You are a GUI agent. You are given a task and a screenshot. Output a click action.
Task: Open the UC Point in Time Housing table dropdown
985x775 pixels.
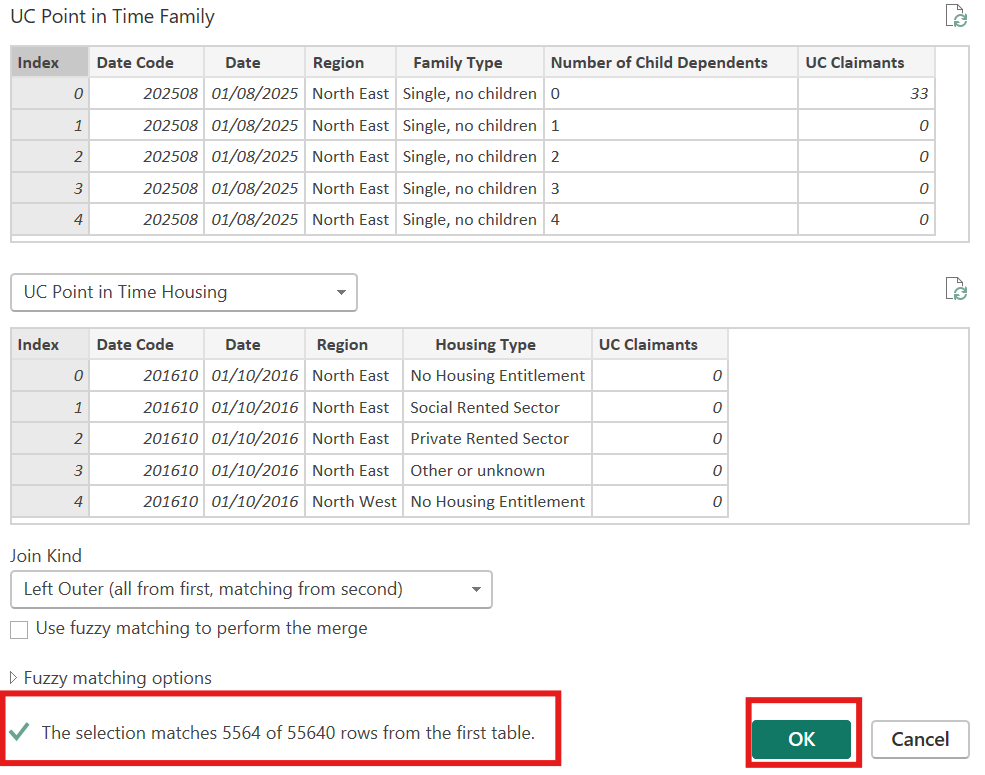183,292
